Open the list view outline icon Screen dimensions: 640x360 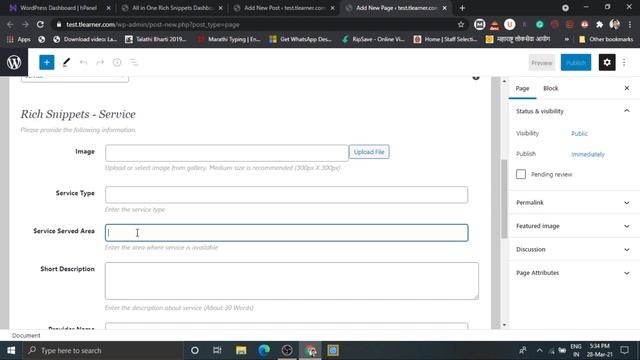point(134,62)
